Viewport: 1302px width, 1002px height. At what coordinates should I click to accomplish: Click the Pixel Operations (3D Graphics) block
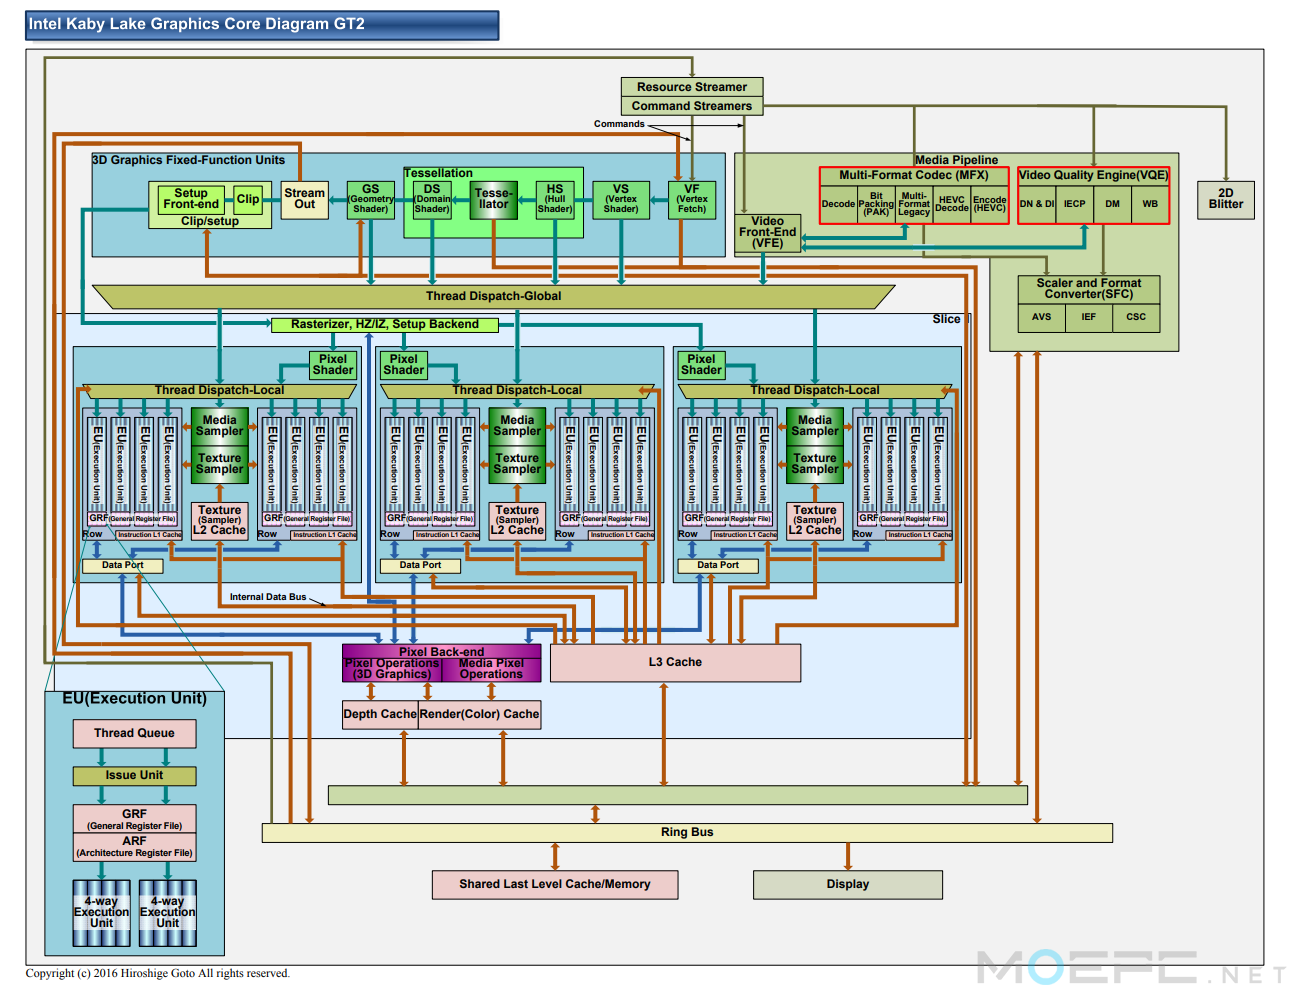click(392, 669)
